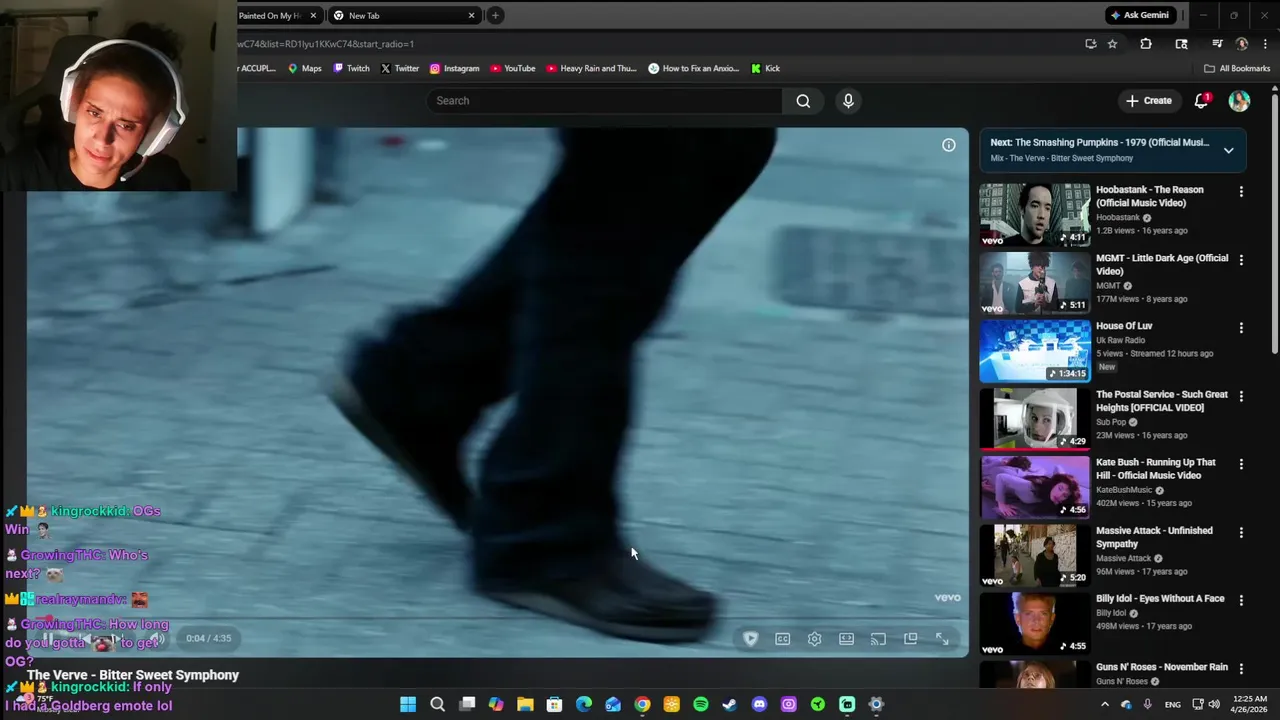This screenshot has height=720, width=1280.
Task: Open YouTube notifications bell
Action: click(1201, 101)
